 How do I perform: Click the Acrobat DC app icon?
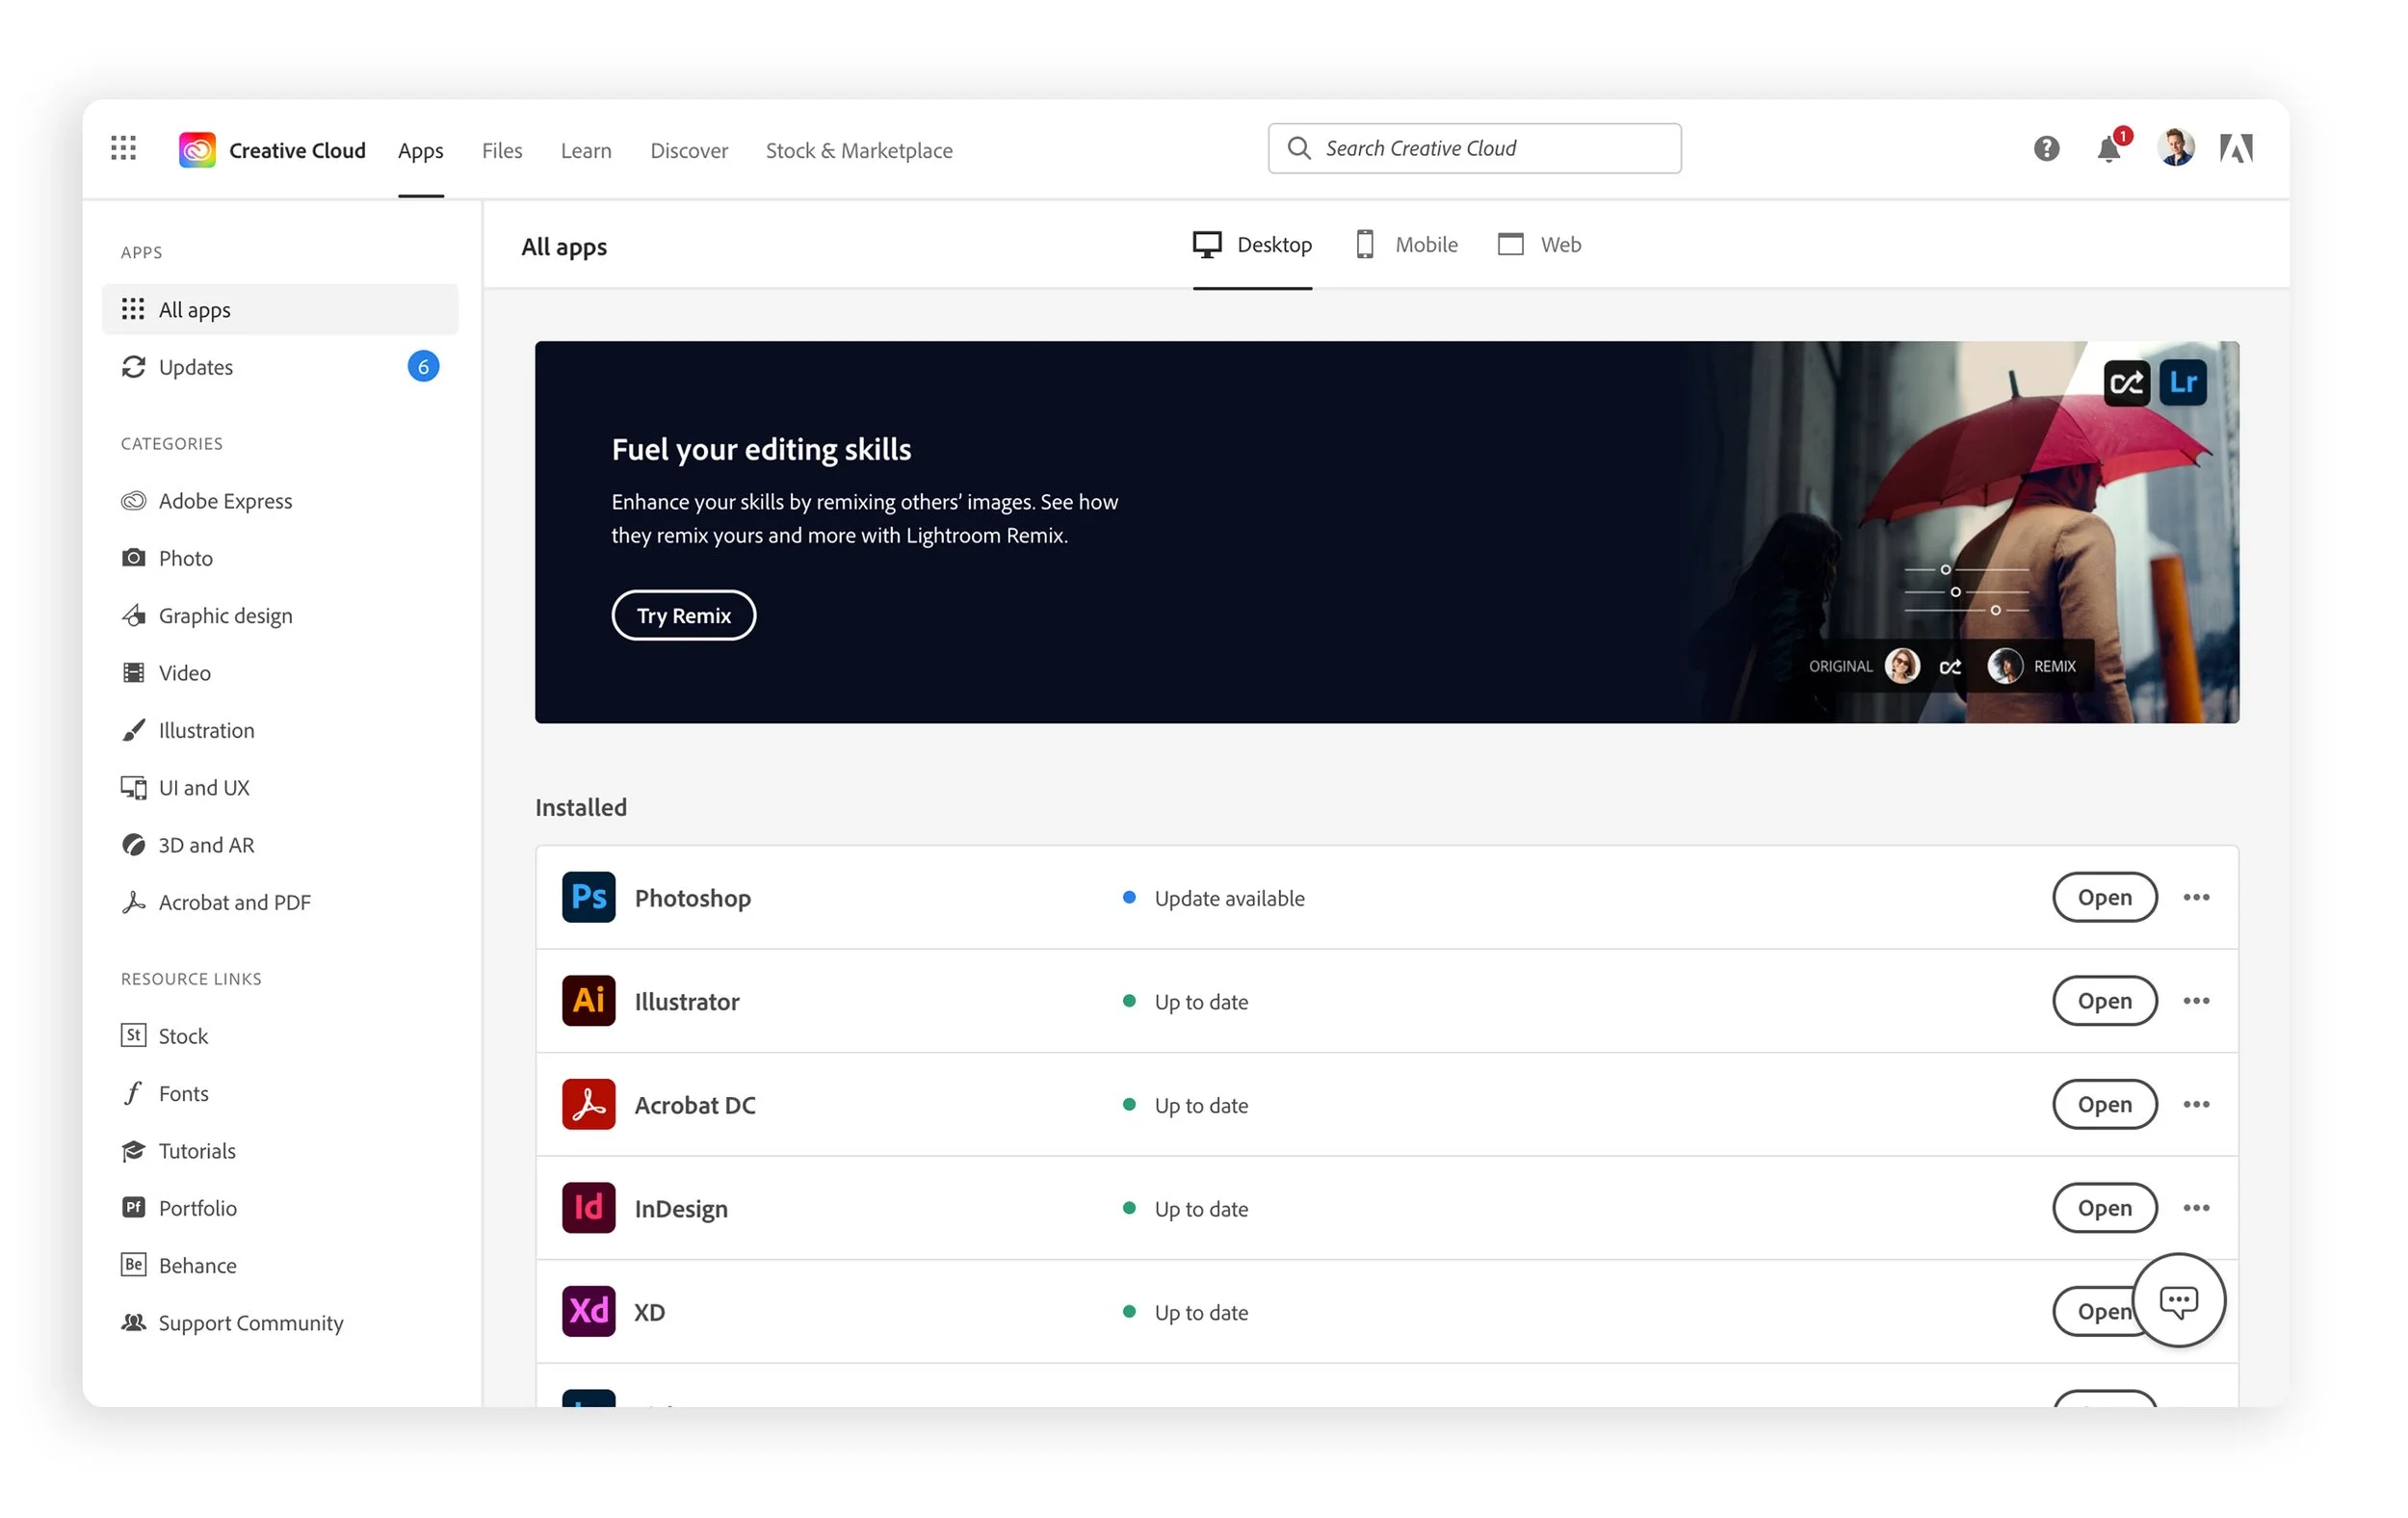point(588,1104)
